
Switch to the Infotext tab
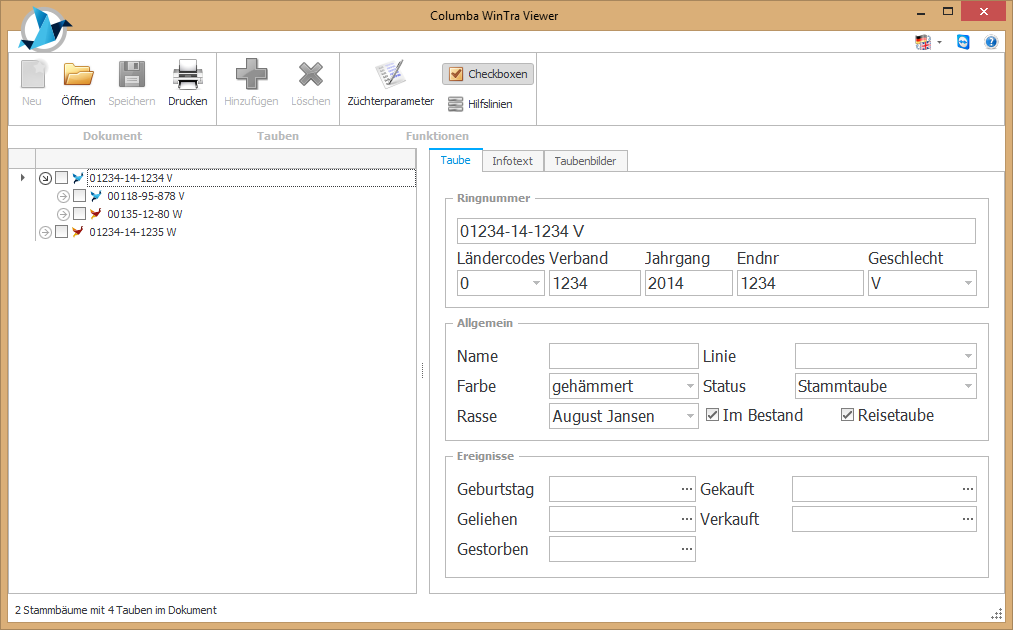512,161
